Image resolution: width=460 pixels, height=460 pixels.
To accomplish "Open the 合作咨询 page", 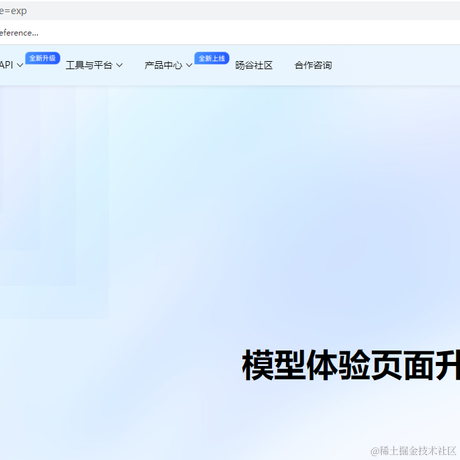I will pyautogui.click(x=313, y=65).
